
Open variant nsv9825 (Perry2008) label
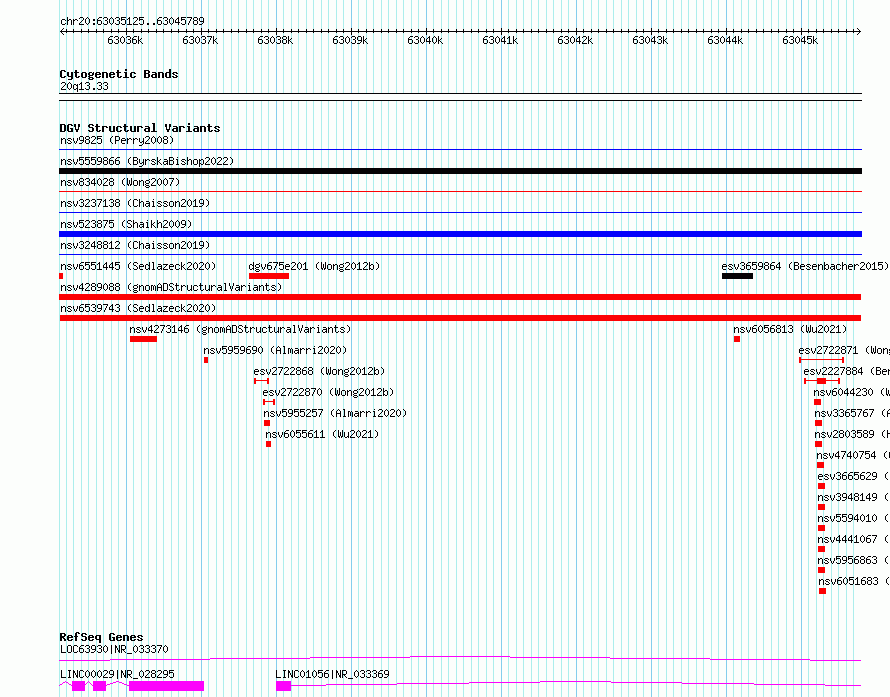pos(117,140)
